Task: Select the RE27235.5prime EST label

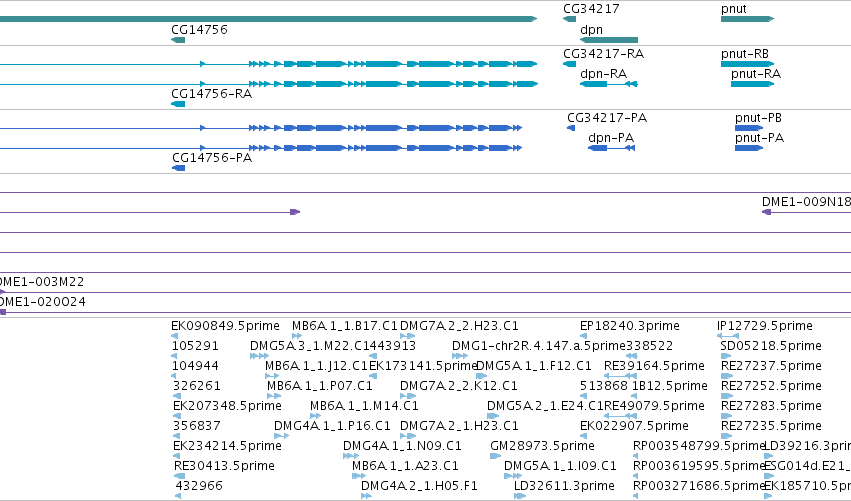Action: click(771, 426)
